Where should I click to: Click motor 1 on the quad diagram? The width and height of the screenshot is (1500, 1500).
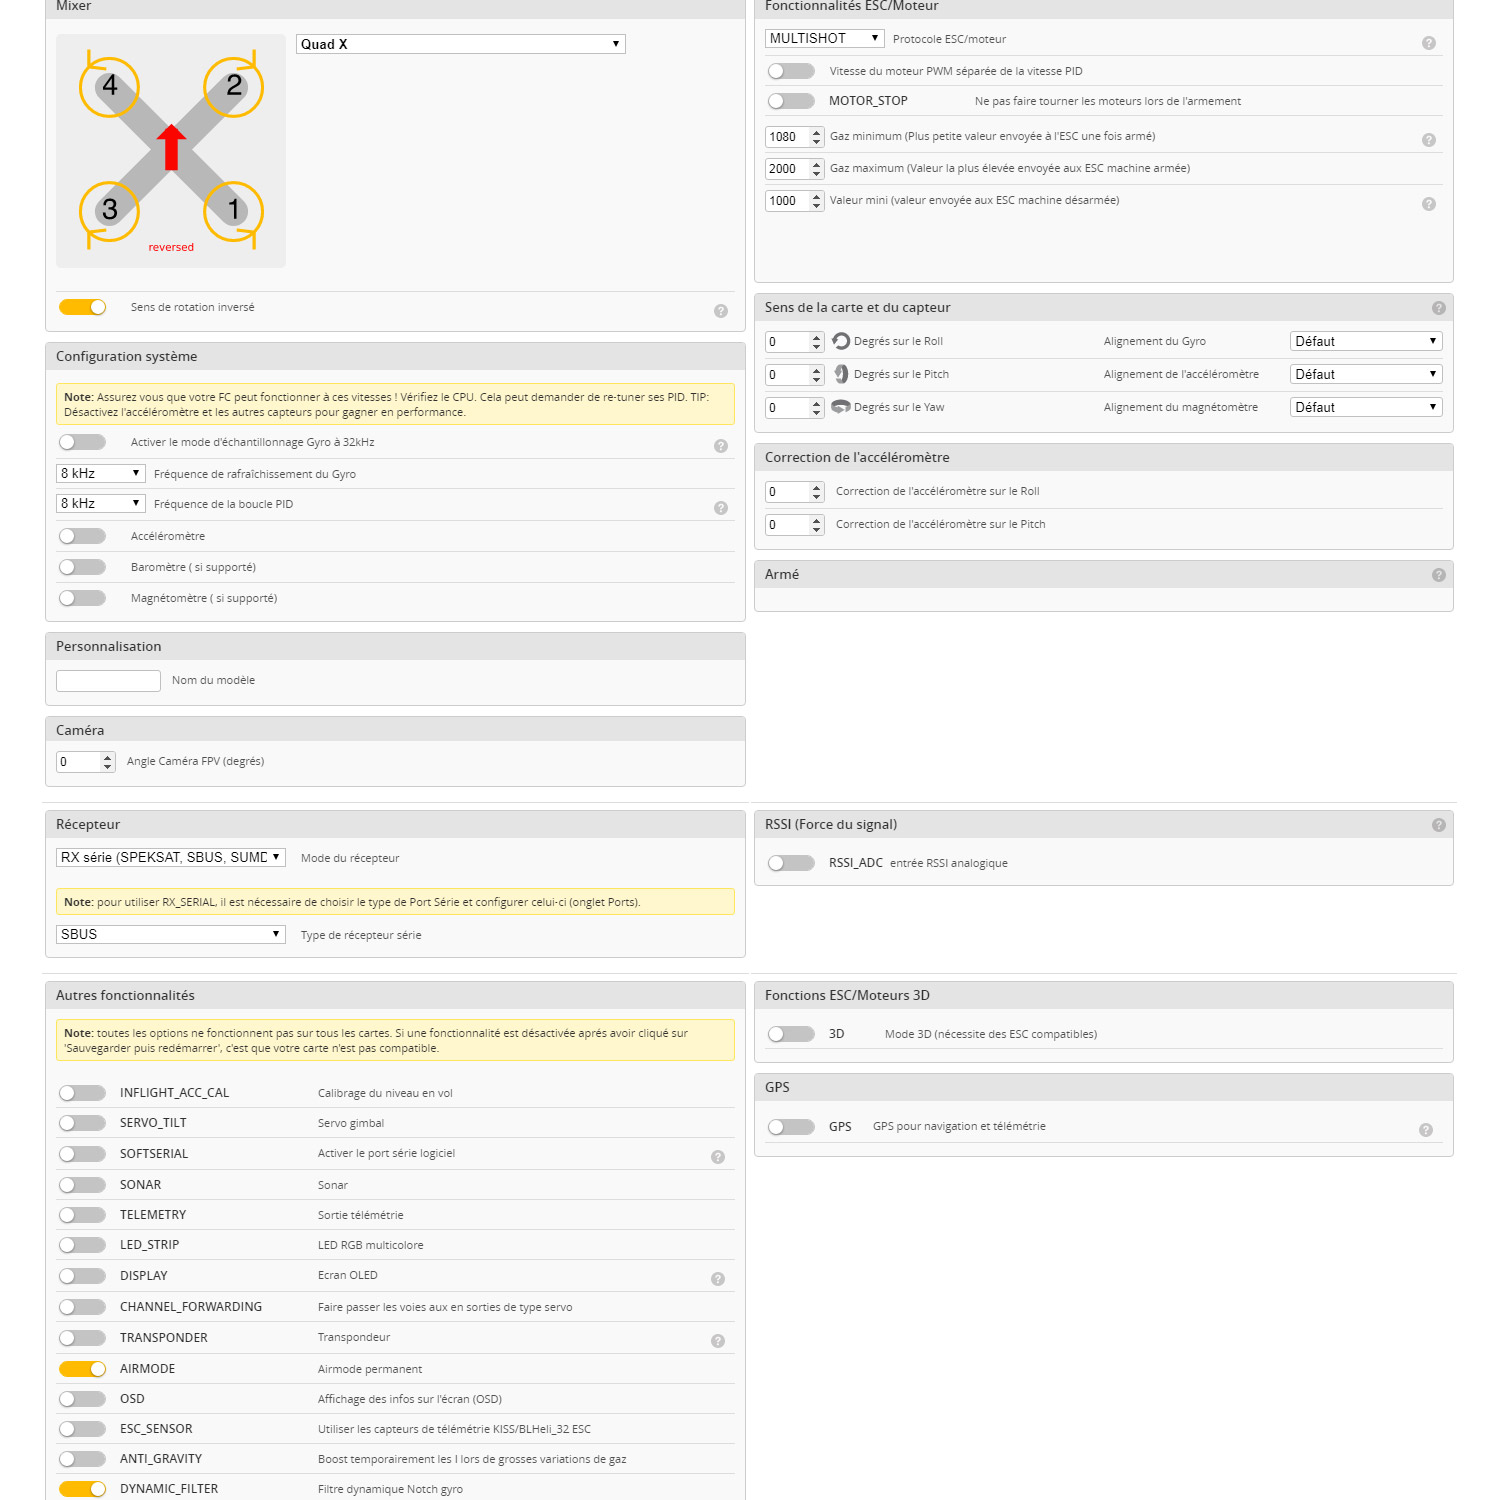[x=234, y=210]
